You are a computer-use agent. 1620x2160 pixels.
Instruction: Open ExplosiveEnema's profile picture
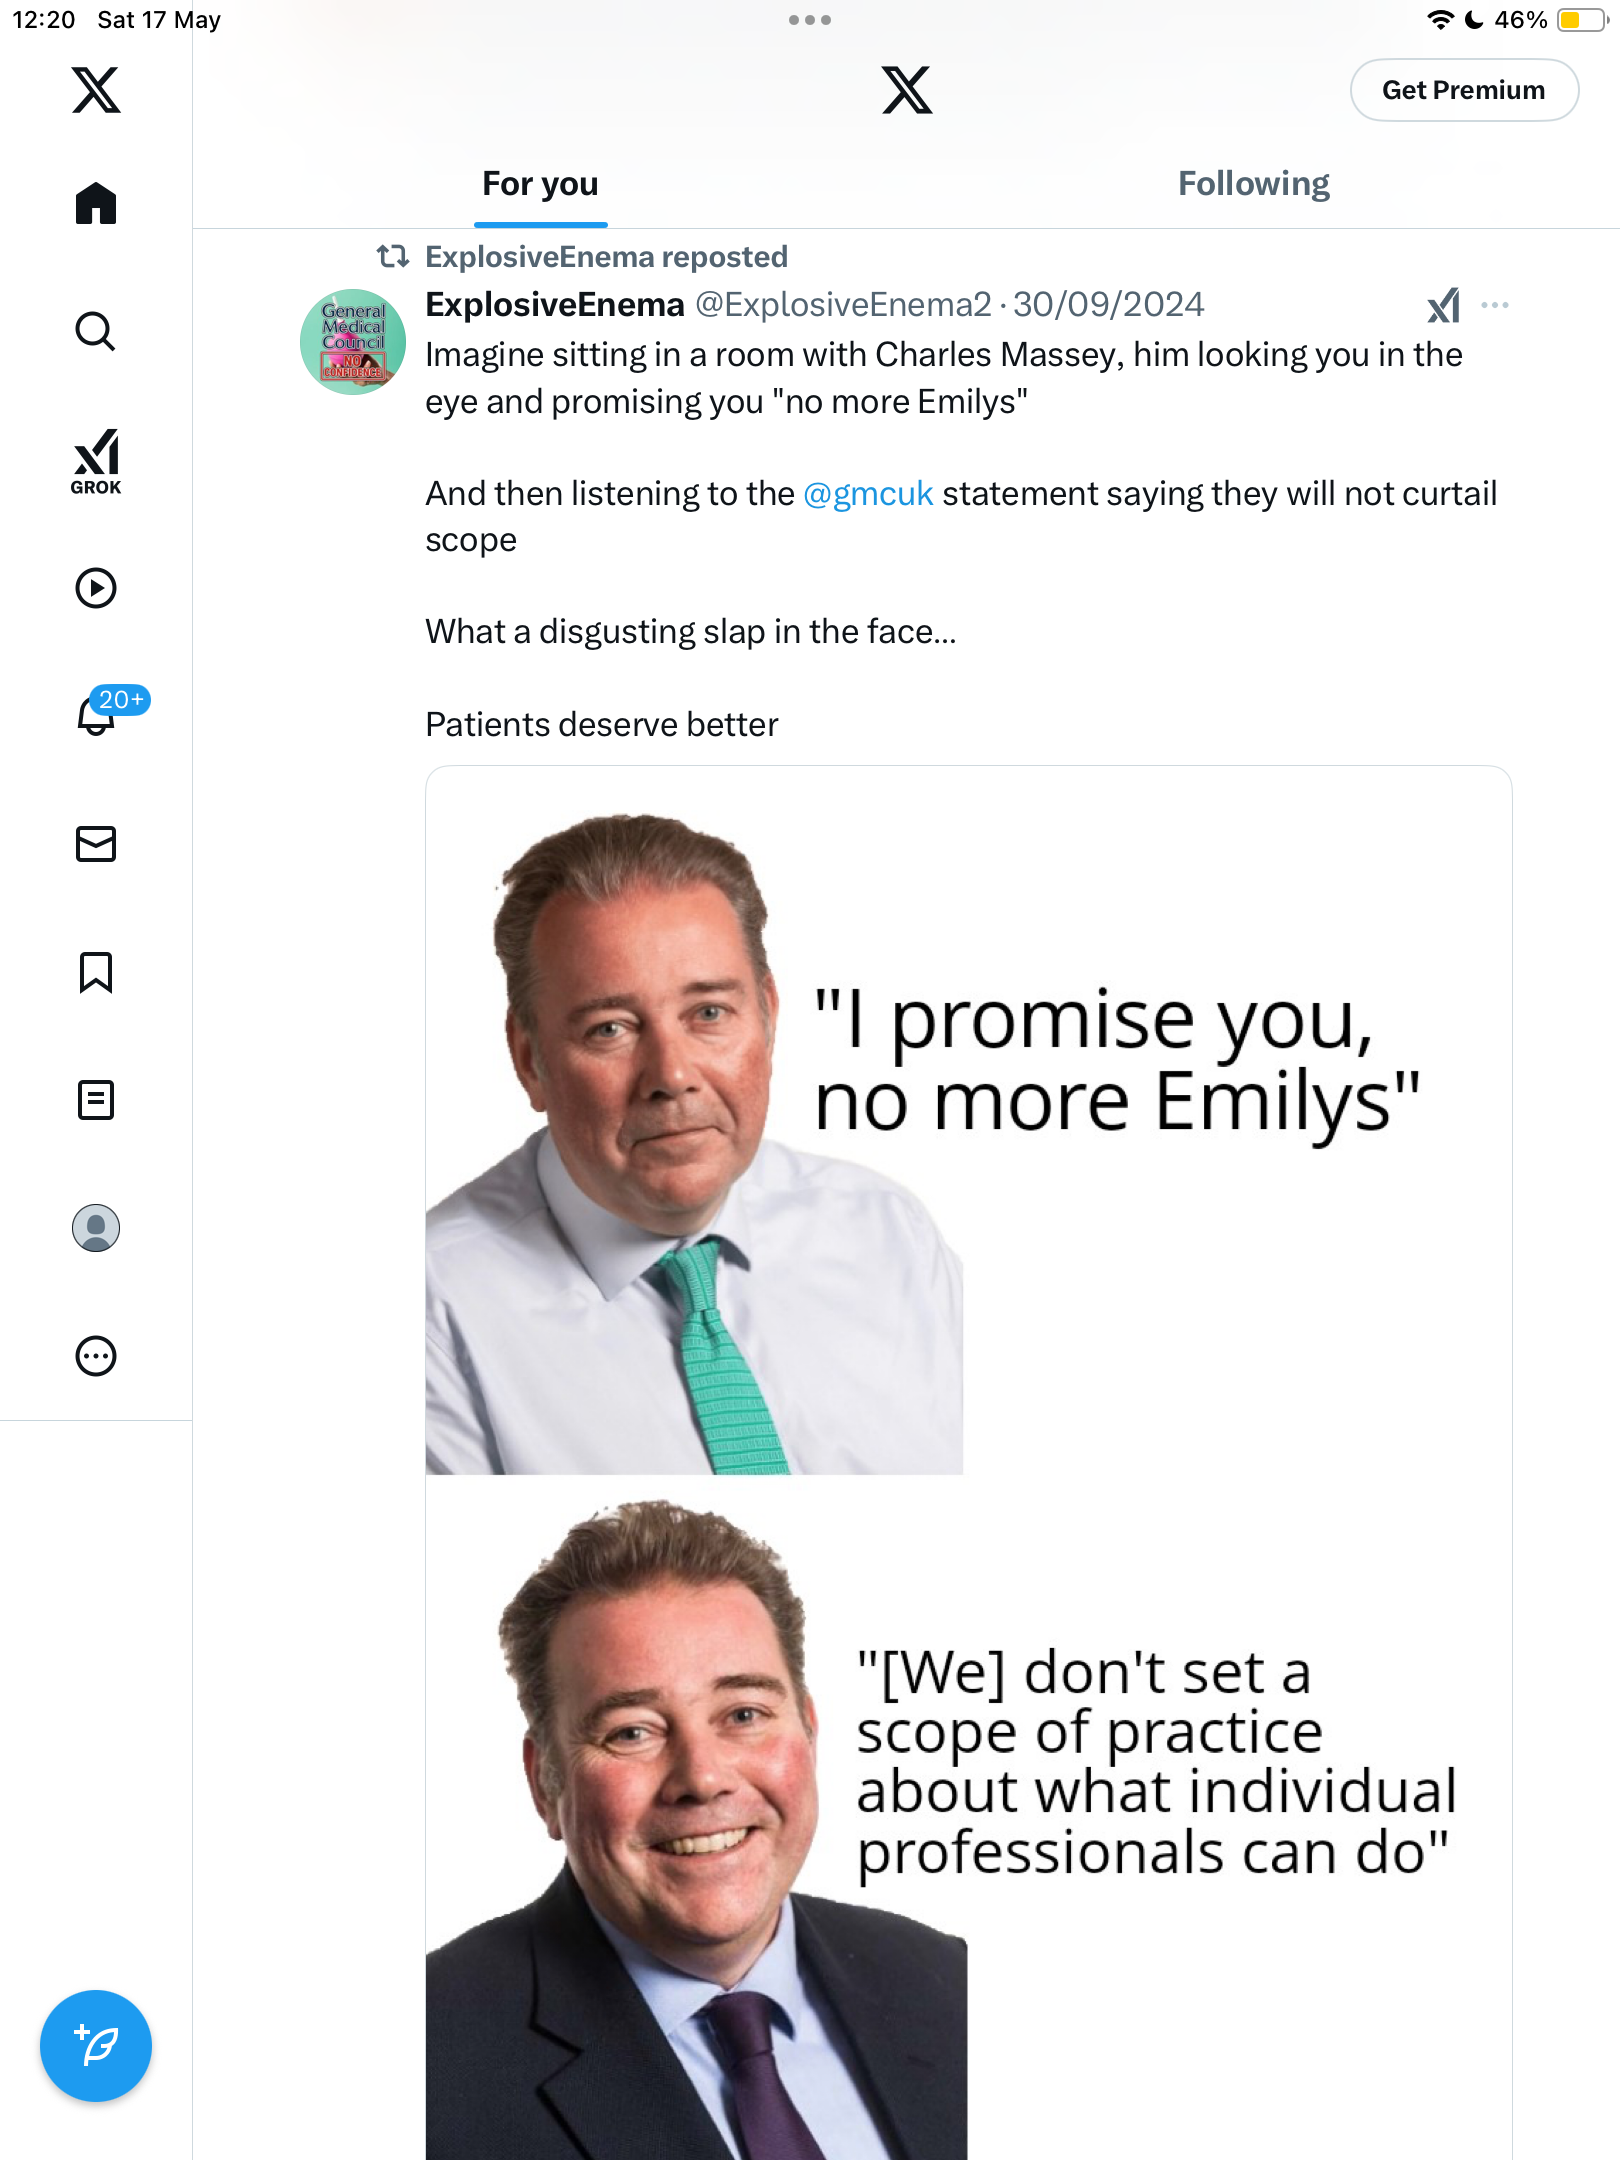[353, 342]
